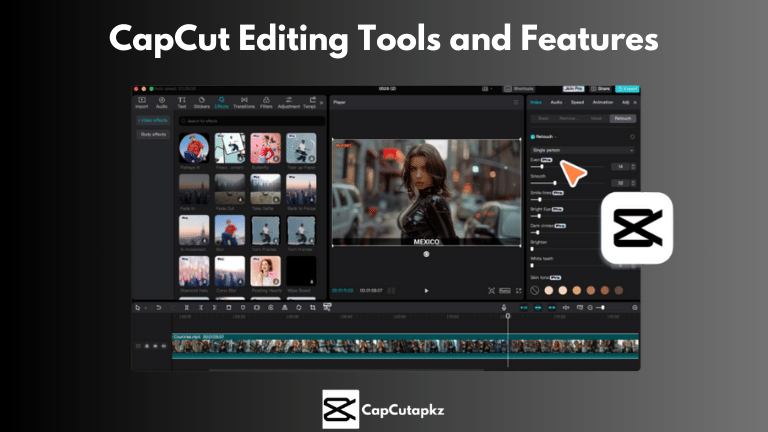Click the Rotate clip icon
The height and width of the screenshot is (432, 768).
pyautogui.click(x=299, y=308)
